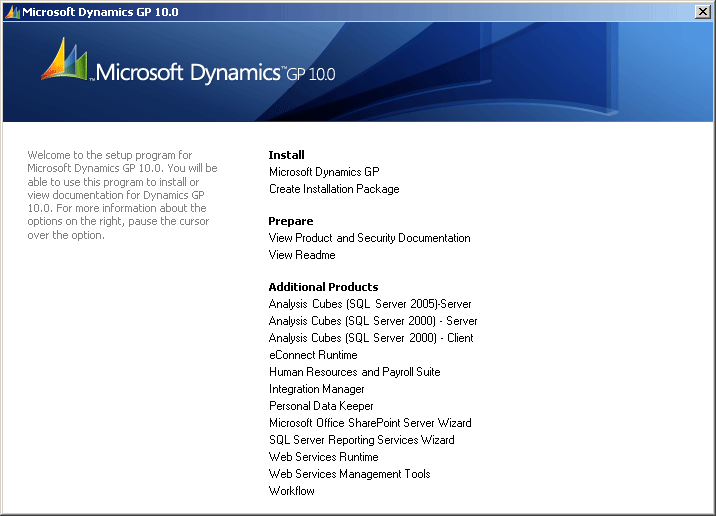
Task: Choose Human Resources and Payroll Suite
Action: tap(355, 372)
